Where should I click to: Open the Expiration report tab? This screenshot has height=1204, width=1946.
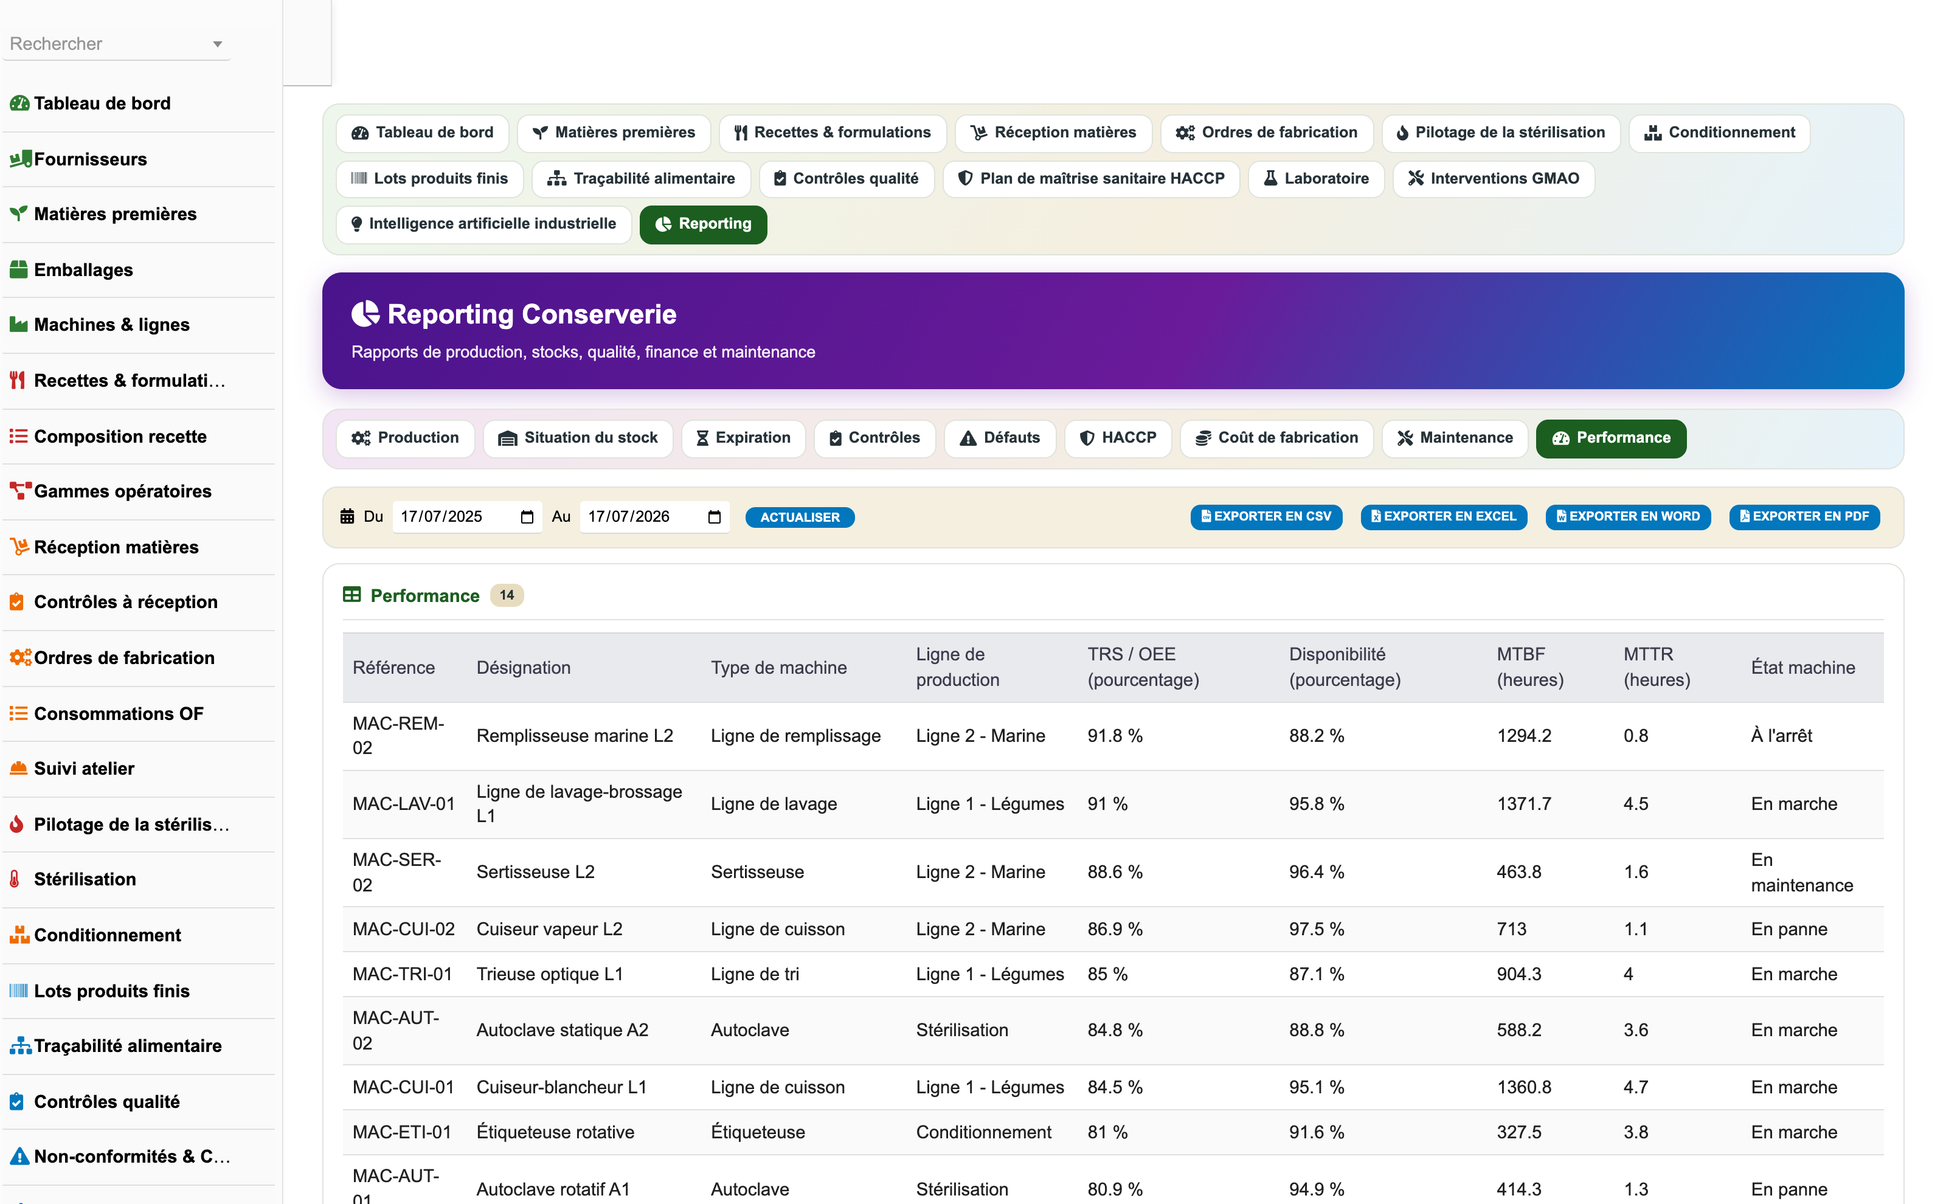pos(743,438)
